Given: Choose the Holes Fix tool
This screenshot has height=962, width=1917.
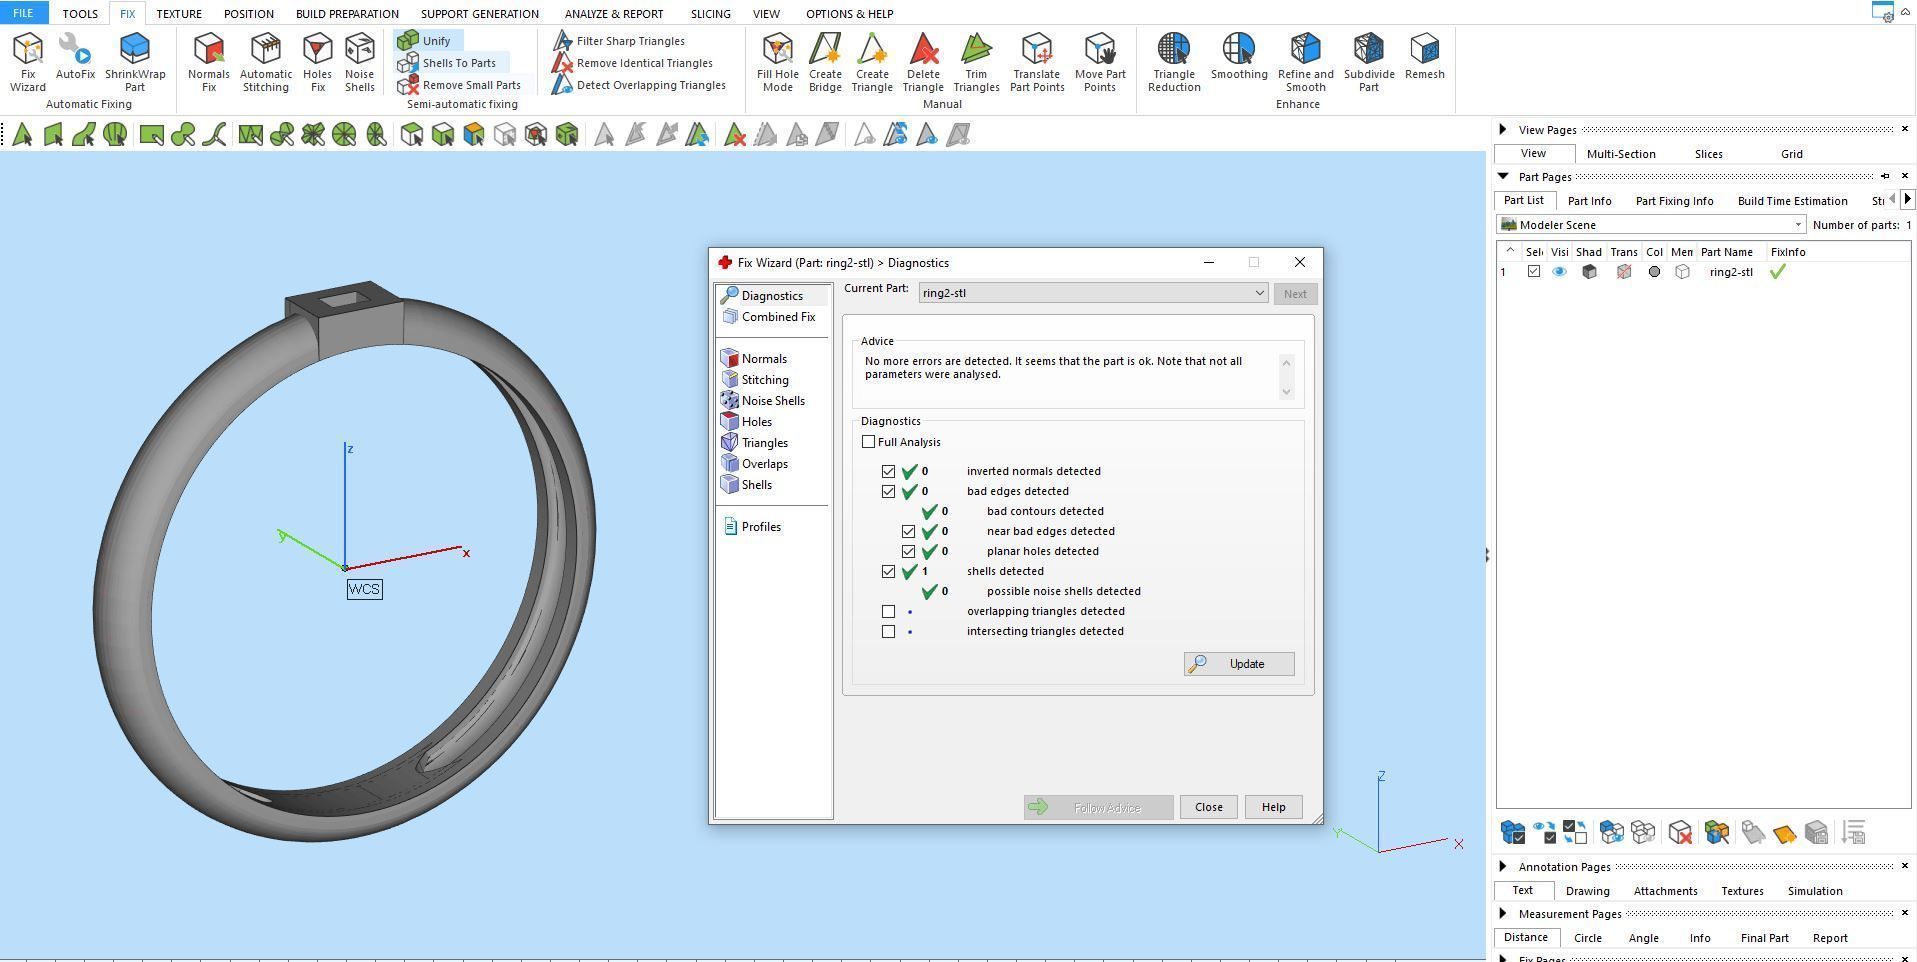Looking at the screenshot, I should click(x=317, y=62).
